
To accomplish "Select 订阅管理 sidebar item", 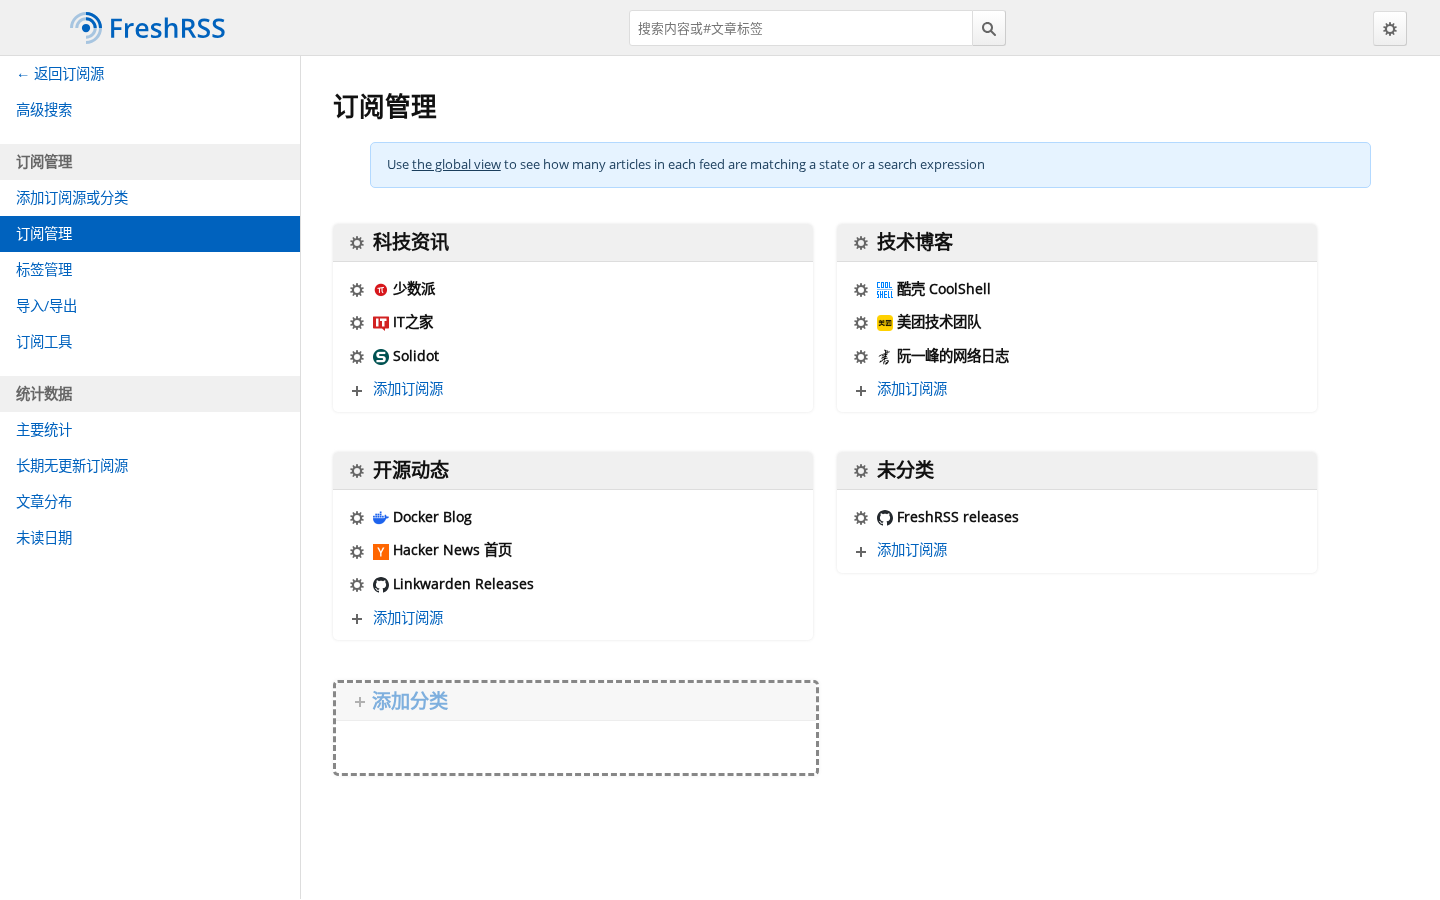I will 150,234.
